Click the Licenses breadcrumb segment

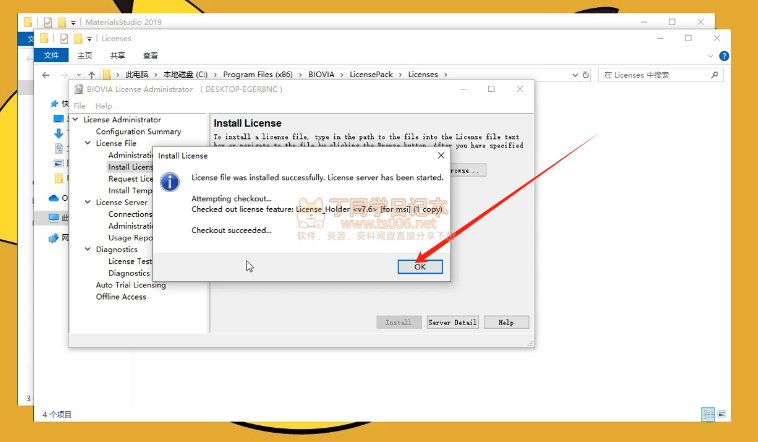coord(423,74)
